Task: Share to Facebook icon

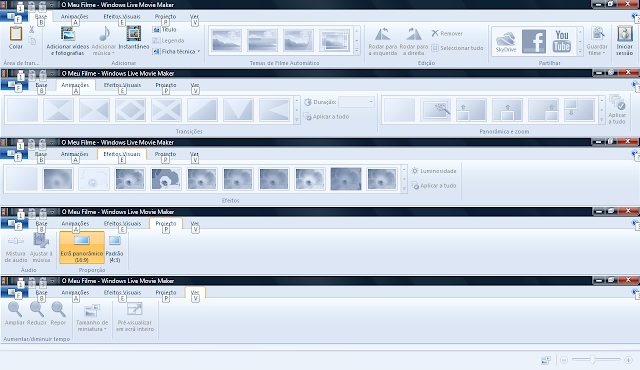Action: (534, 41)
